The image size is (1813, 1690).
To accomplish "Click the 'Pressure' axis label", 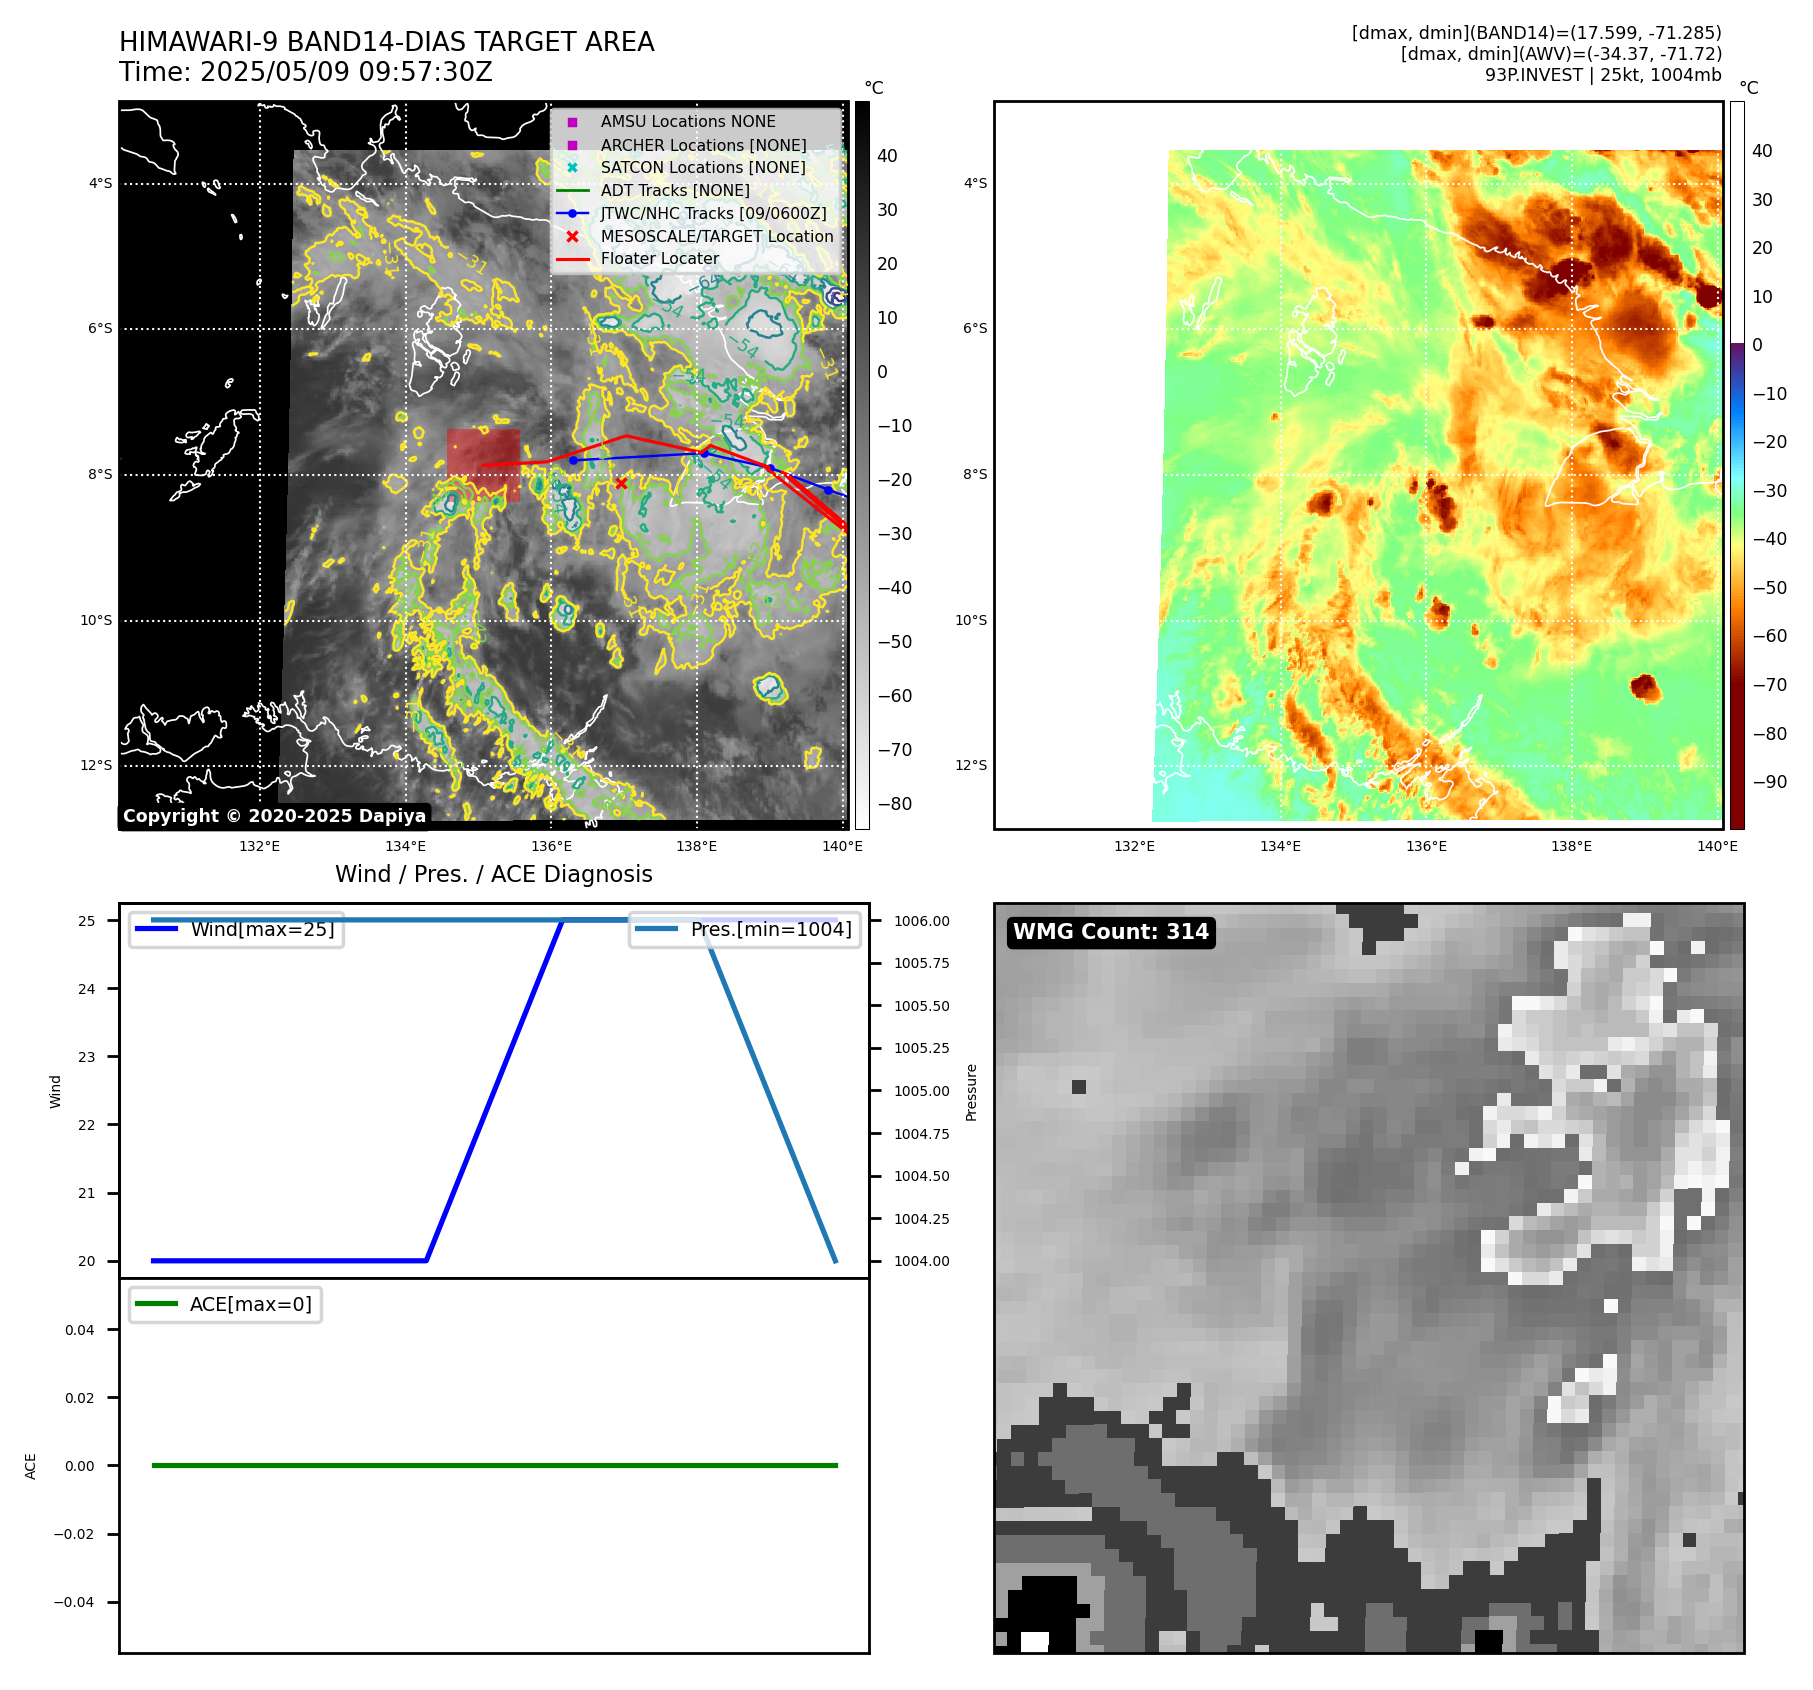I will click(971, 1092).
